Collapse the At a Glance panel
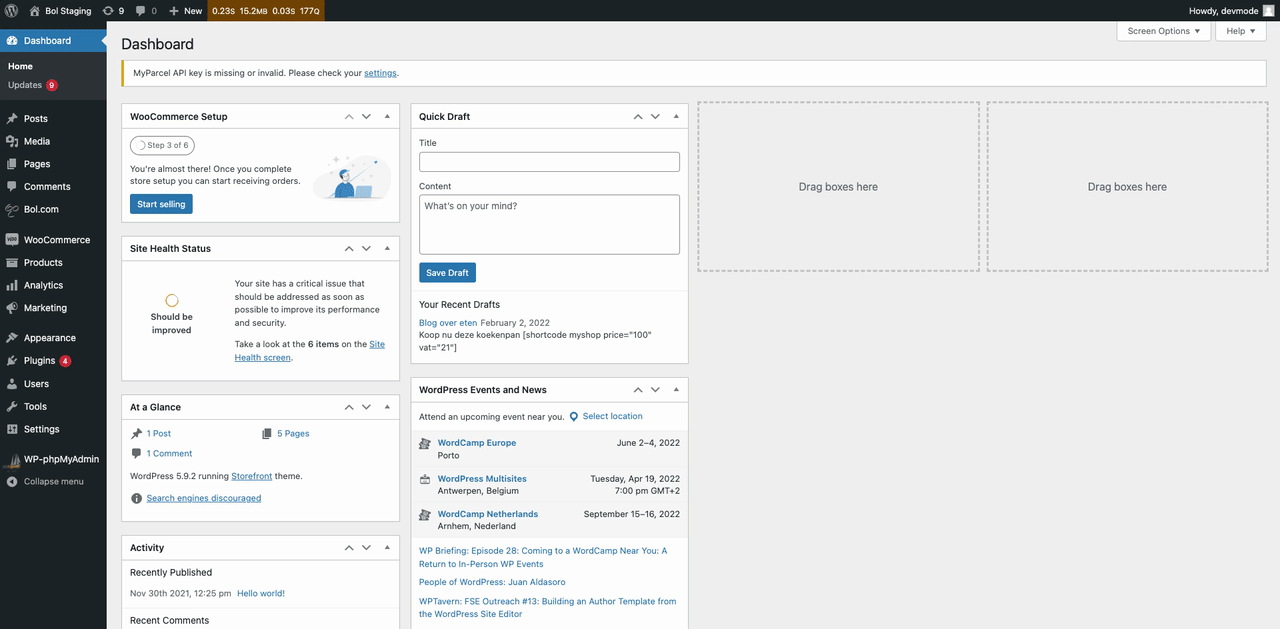1280x629 pixels. pos(387,407)
